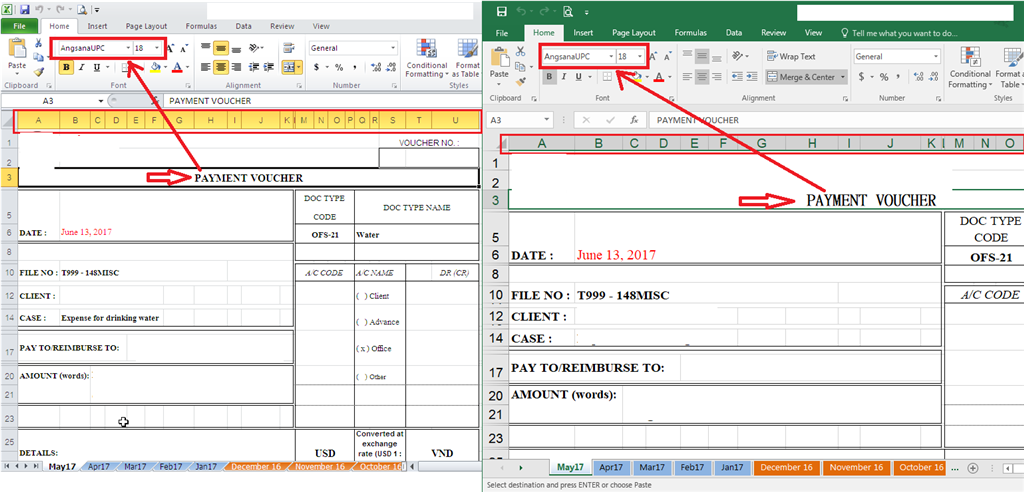
Task: Open Merge & Center dropdown arrow in right window
Action: click(x=843, y=76)
